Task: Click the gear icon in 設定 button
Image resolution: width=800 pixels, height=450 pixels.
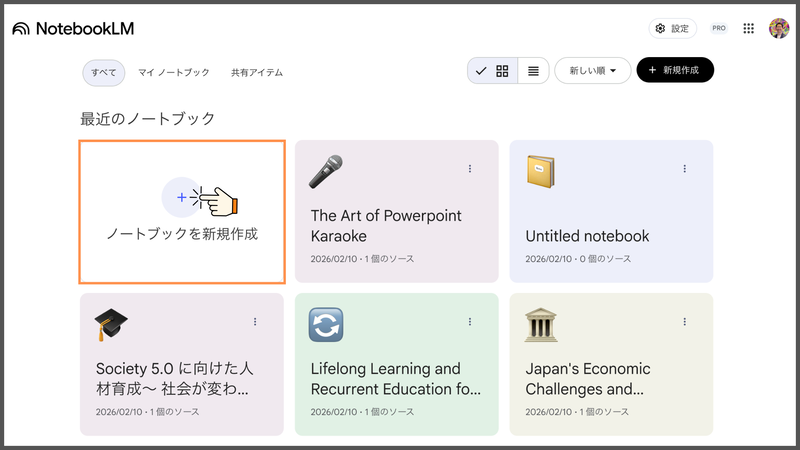Action: (x=660, y=29)
